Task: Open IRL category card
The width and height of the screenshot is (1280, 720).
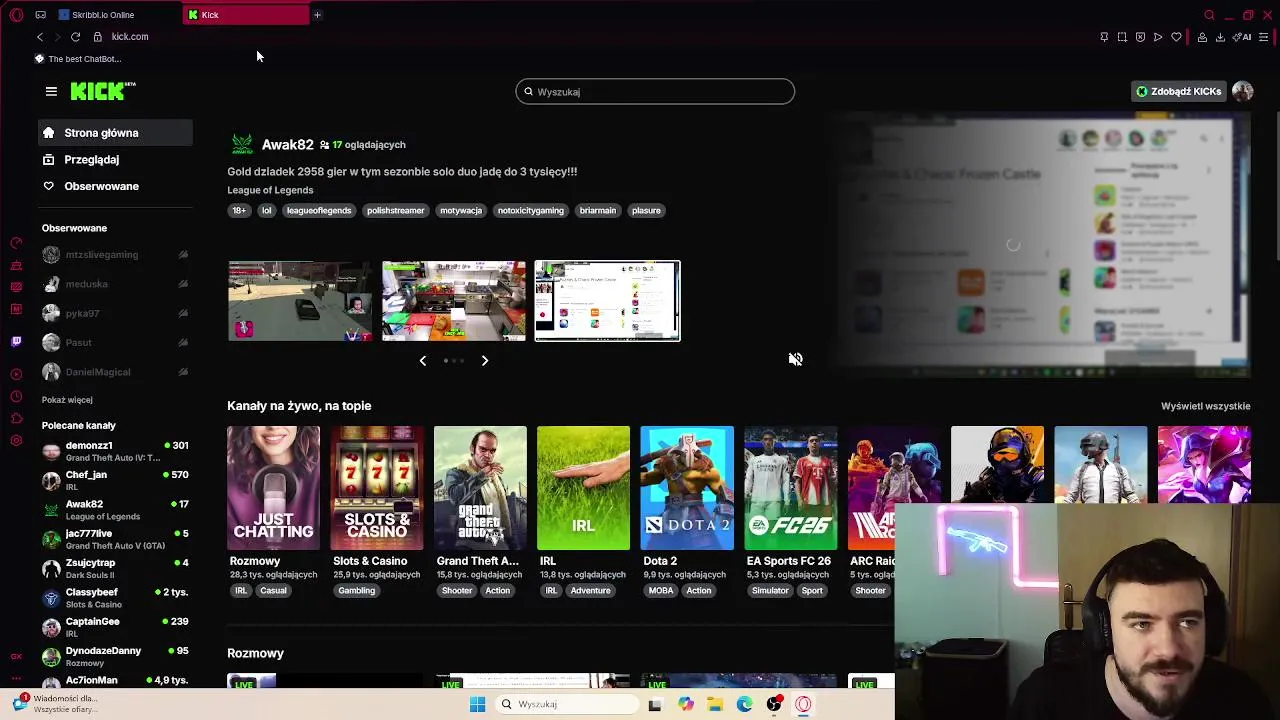Action: click(x=583, y=488)
